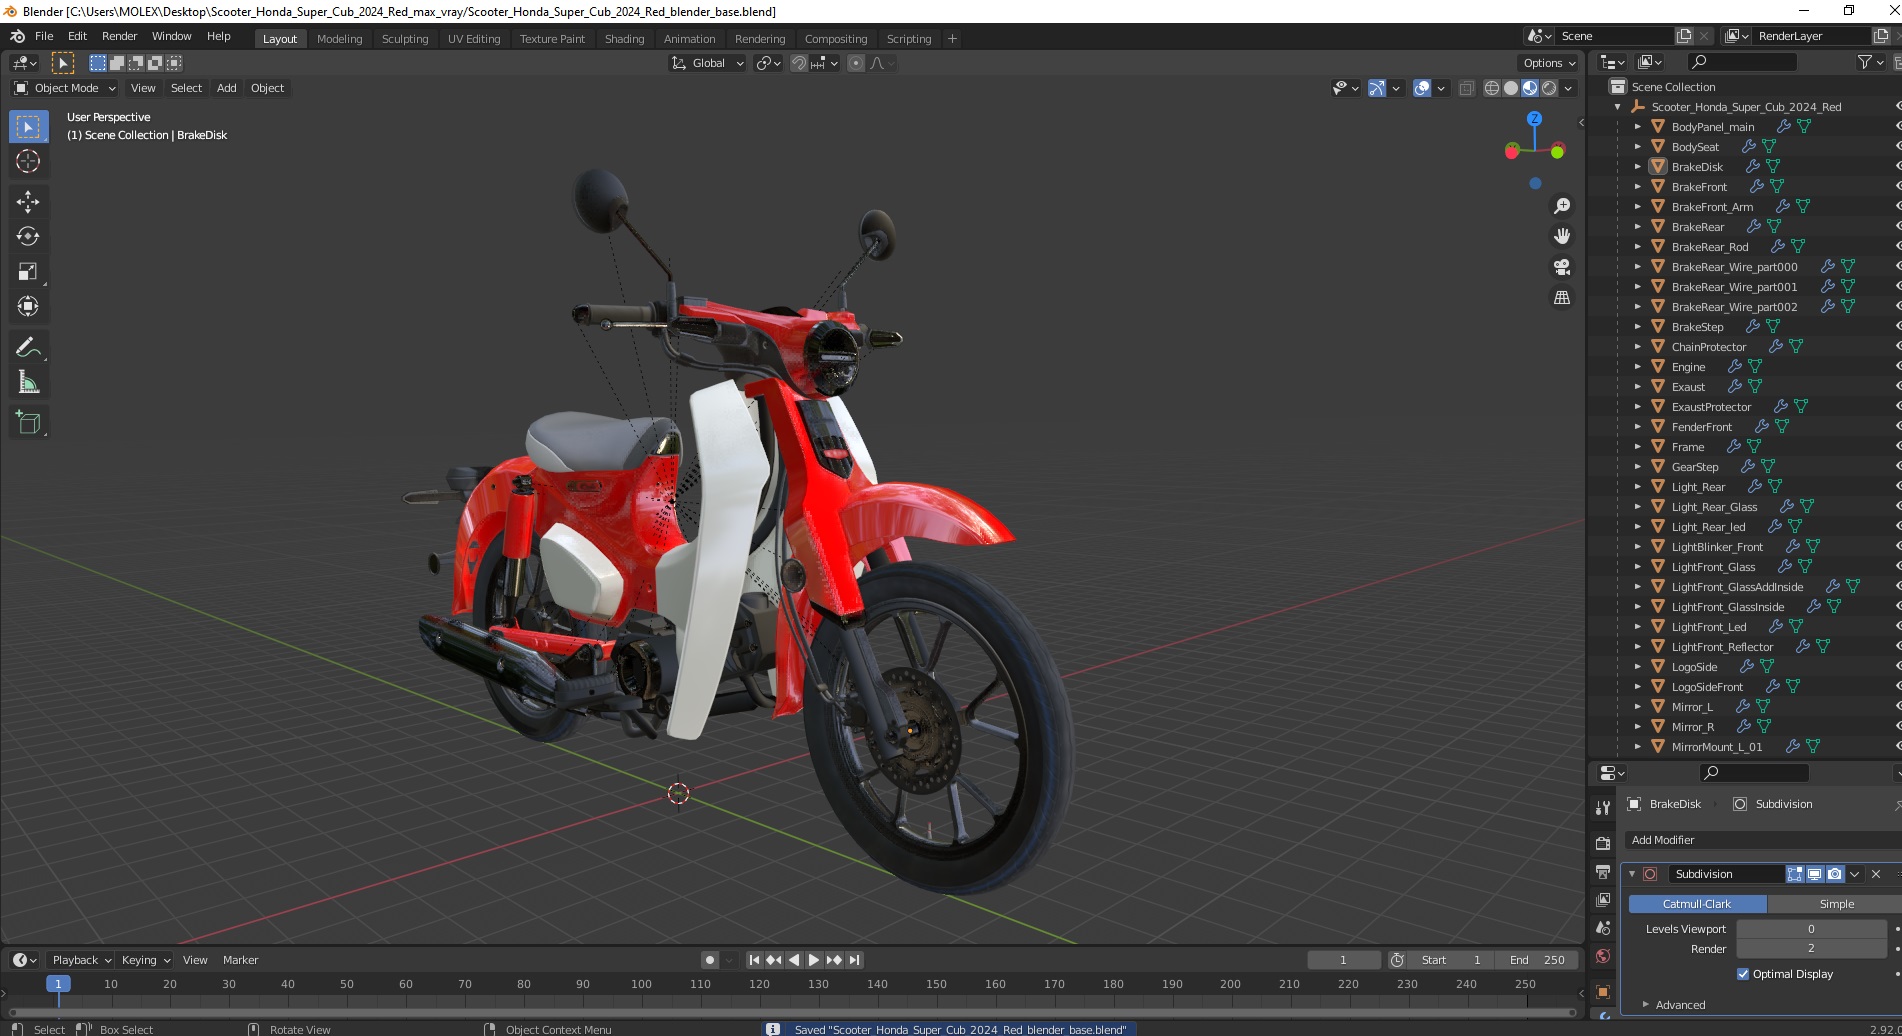The width and height of the screenshot is (1902, 1036).
Task: Expand the BodyPanel_main outliner item
Action: pos(1637,127)
